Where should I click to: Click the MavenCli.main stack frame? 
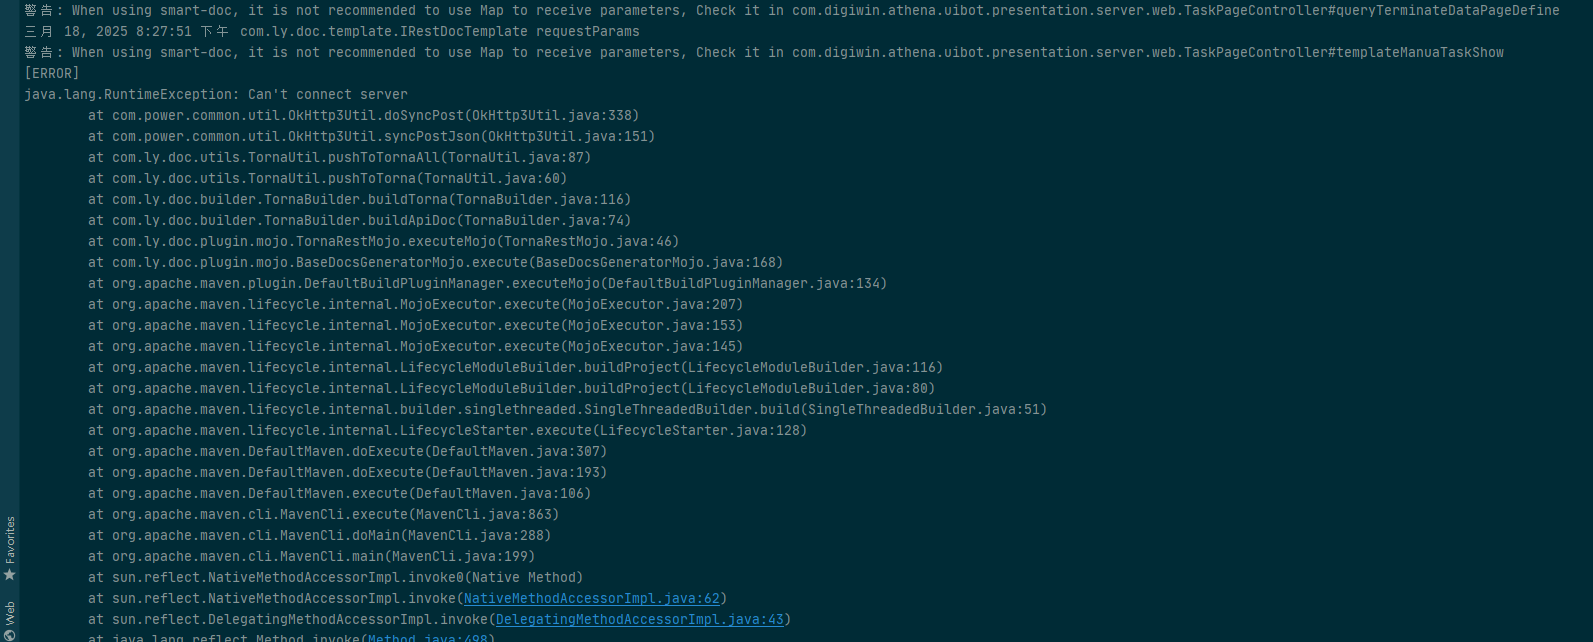pyautogui.click(x=311, y=556)
